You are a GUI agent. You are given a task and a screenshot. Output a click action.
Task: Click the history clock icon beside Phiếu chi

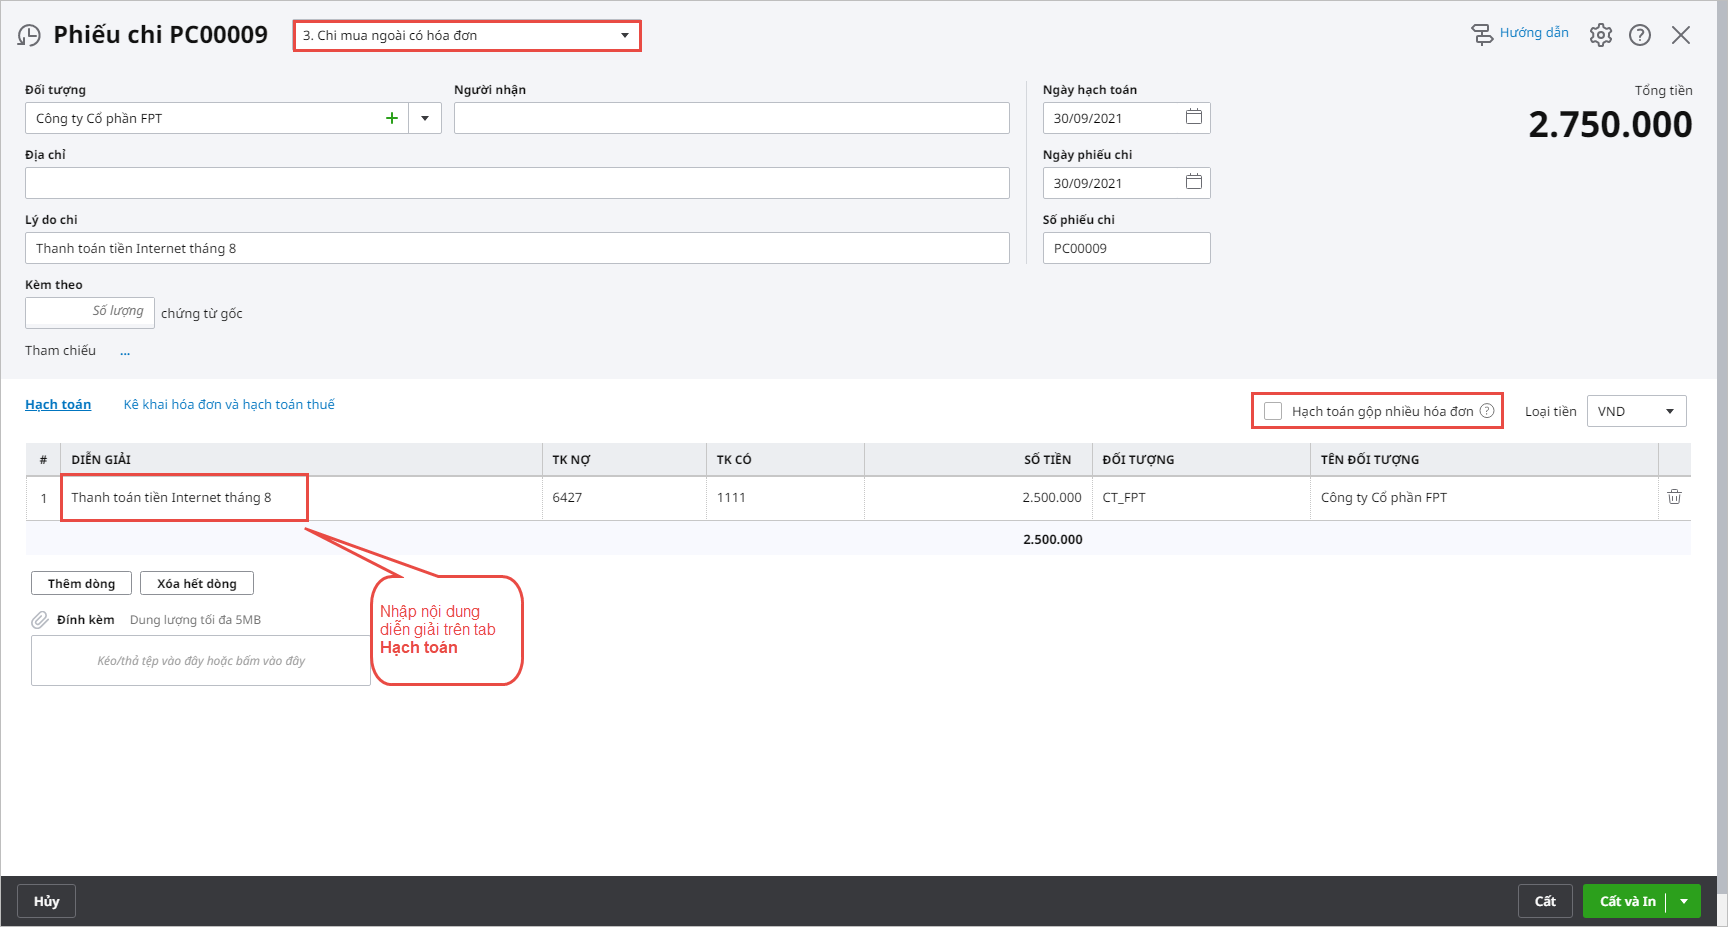(30, 36)
